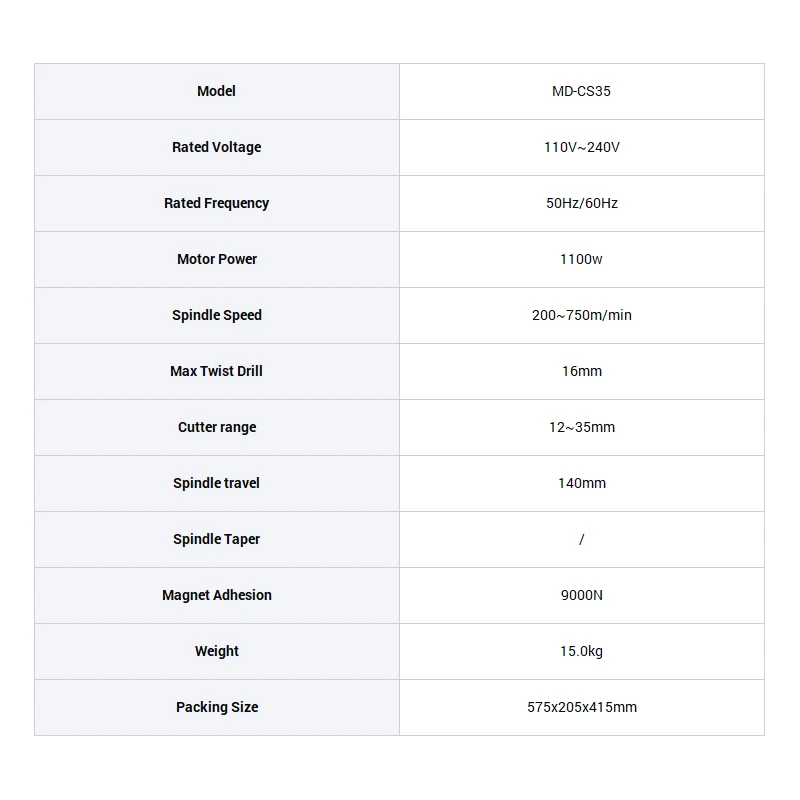Select the 140mm travel value
The image size is (800, 800).
tap(581, 483)
